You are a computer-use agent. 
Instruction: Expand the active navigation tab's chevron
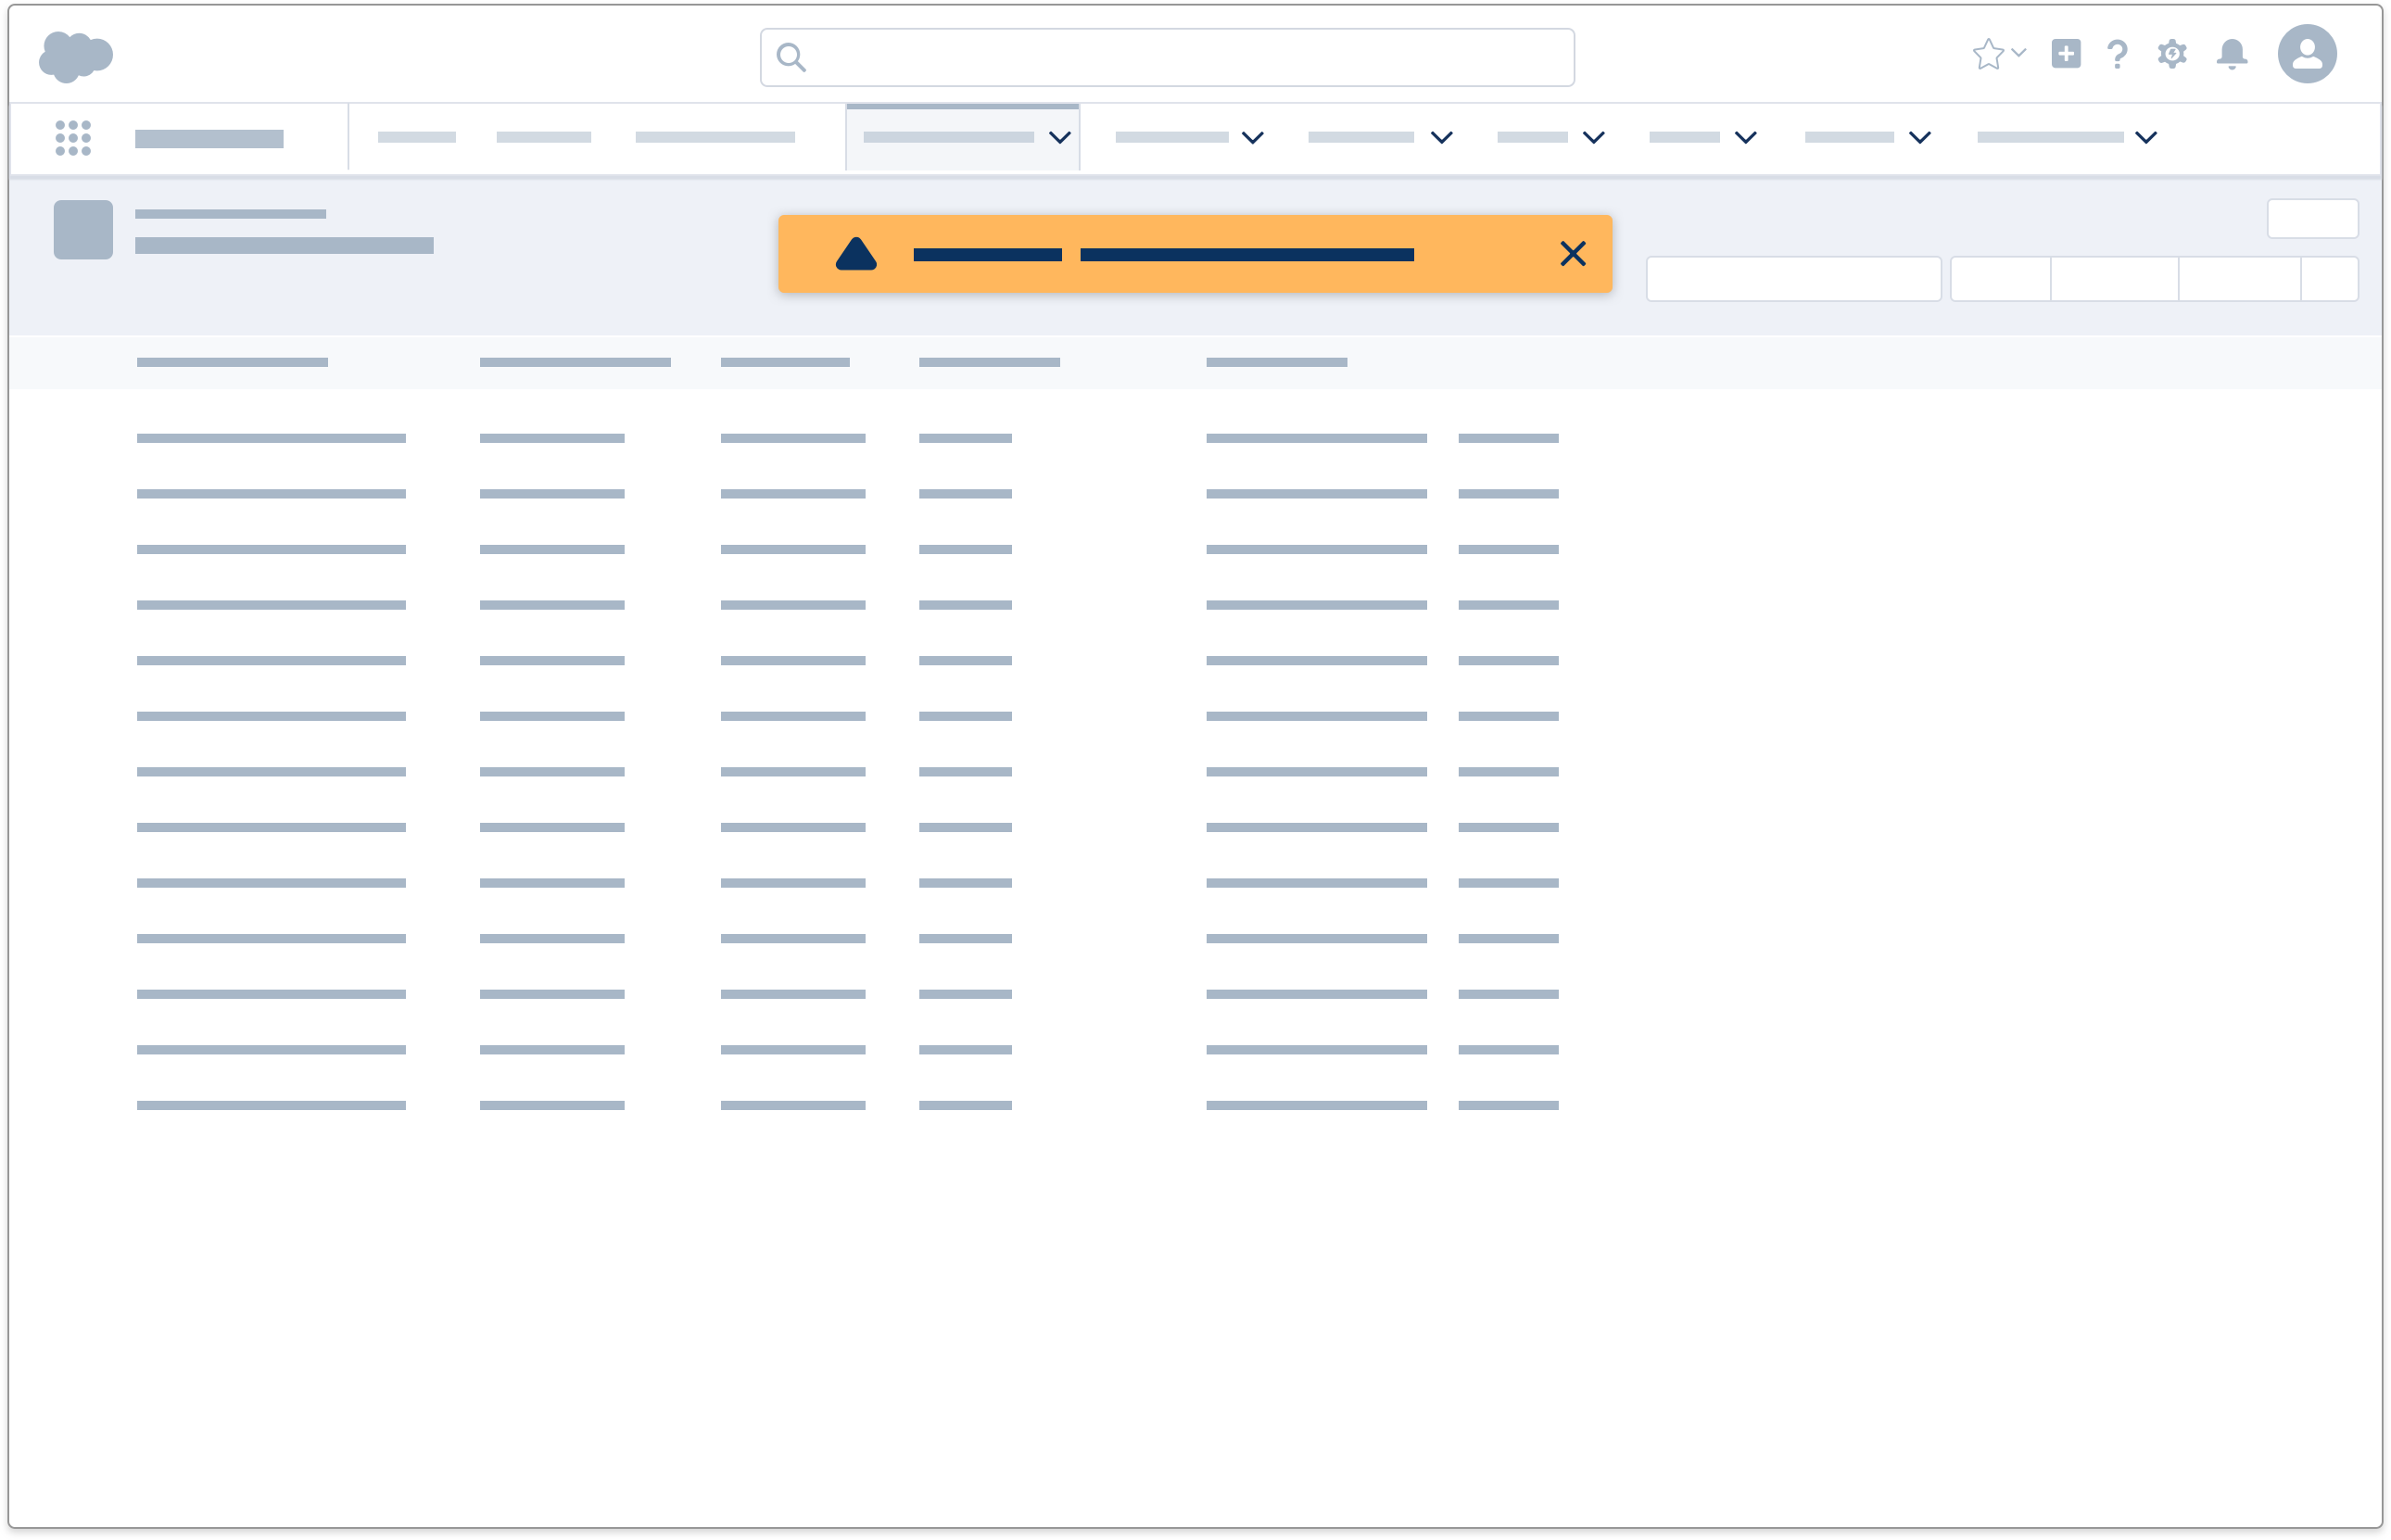pos(1060,138)
